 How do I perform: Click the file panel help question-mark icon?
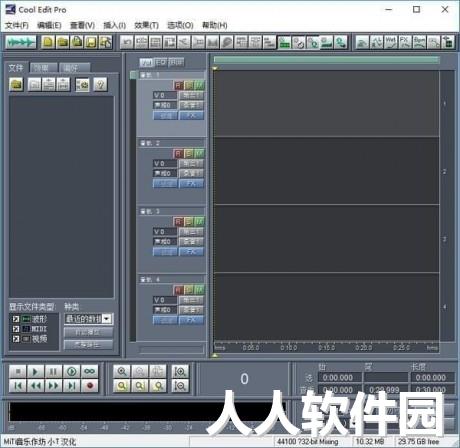[100, 85]
